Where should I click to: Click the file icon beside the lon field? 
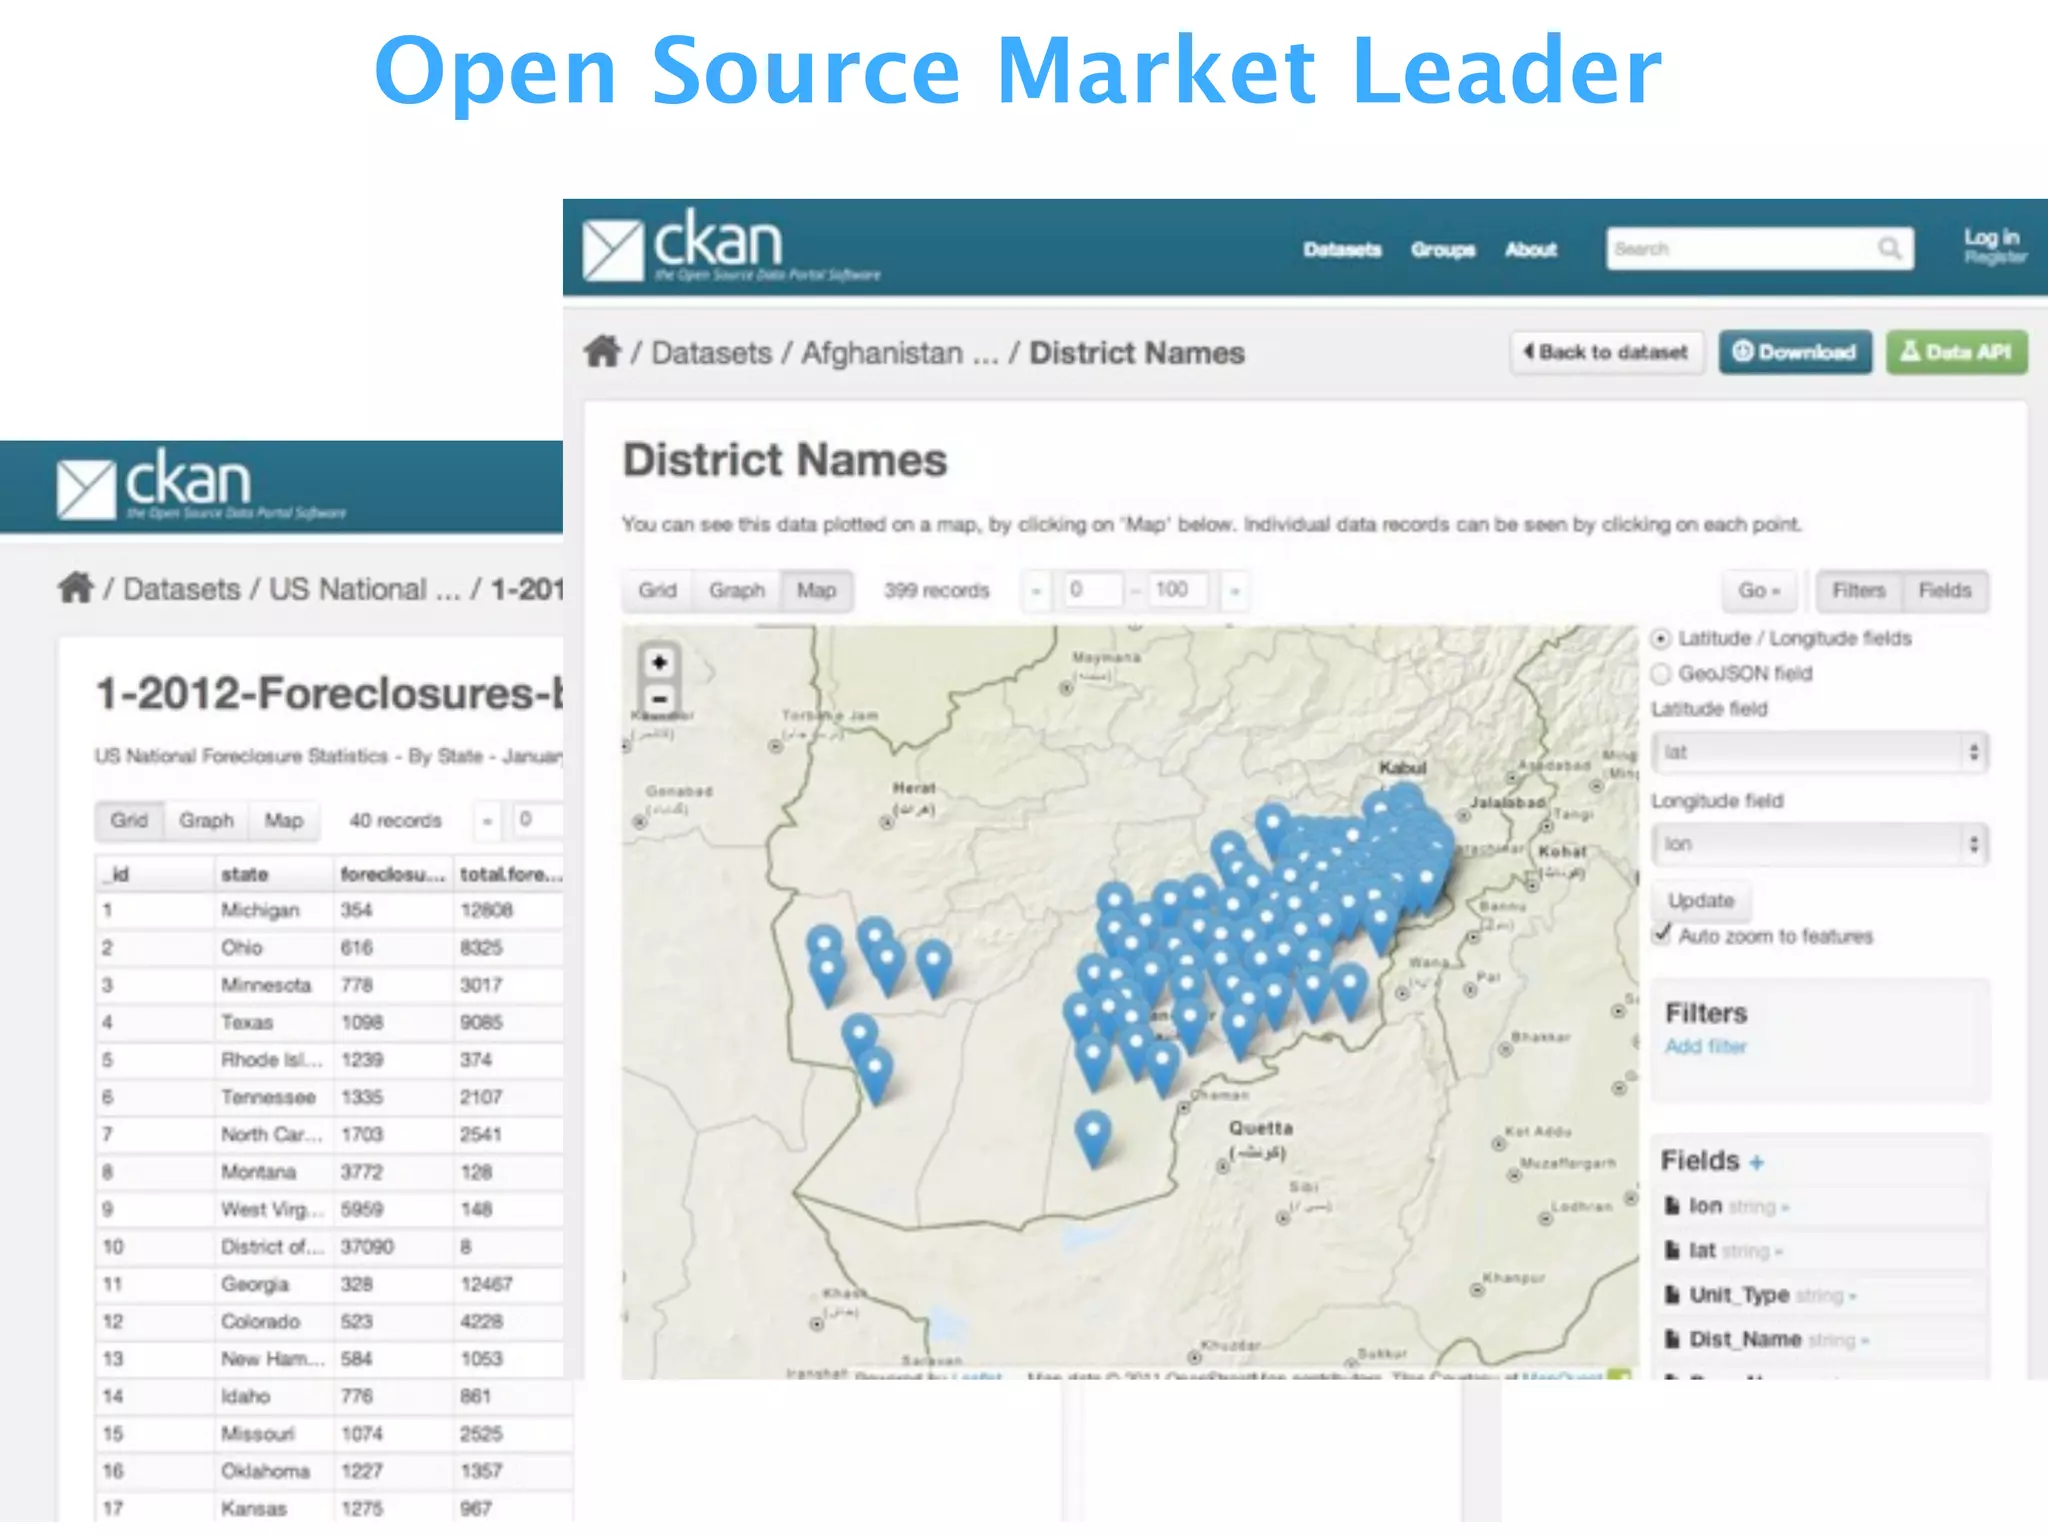1672,1206
